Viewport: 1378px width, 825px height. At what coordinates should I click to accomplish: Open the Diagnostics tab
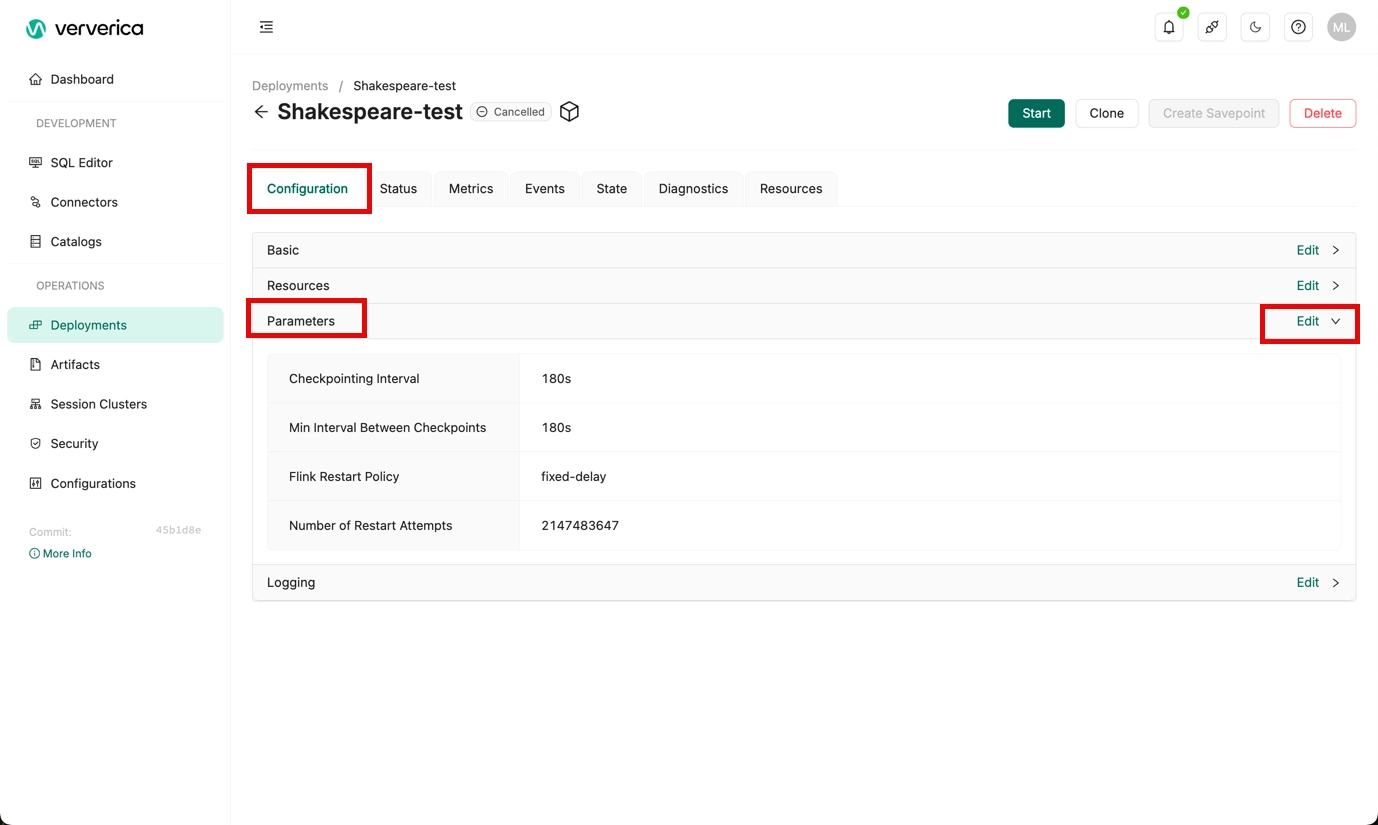click(x=693, y=189)
